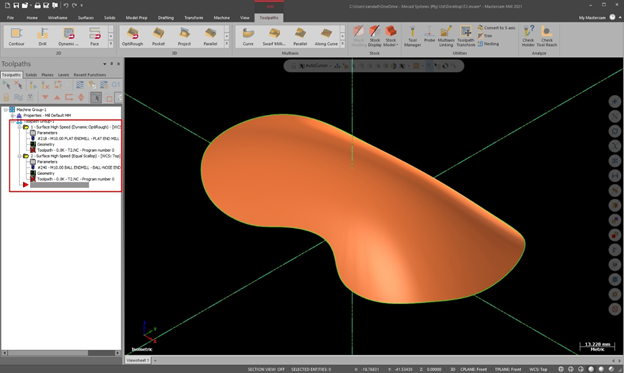The image size is (624, 373).
Task: Open the File menu
Action: (x=10, y=18)
